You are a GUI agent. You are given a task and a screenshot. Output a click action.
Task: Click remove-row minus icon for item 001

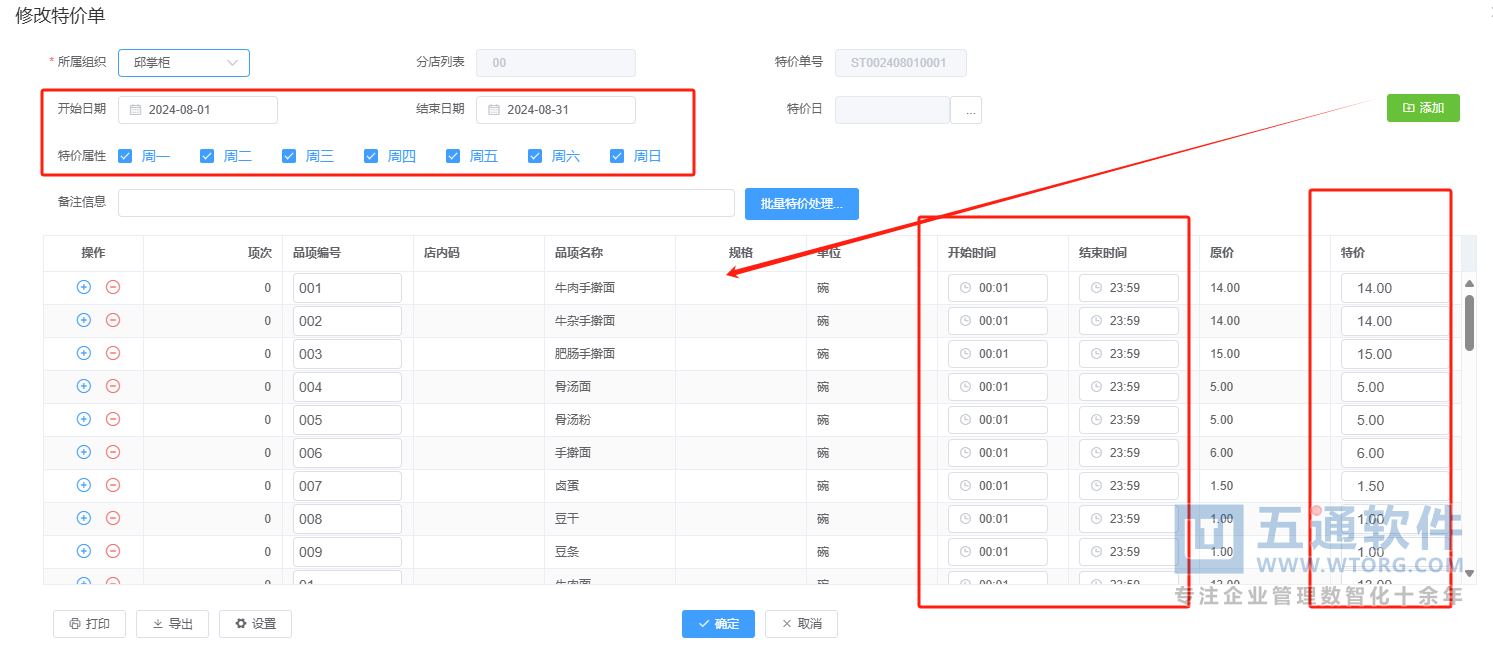pyautogui.click(x=113, y=287)
